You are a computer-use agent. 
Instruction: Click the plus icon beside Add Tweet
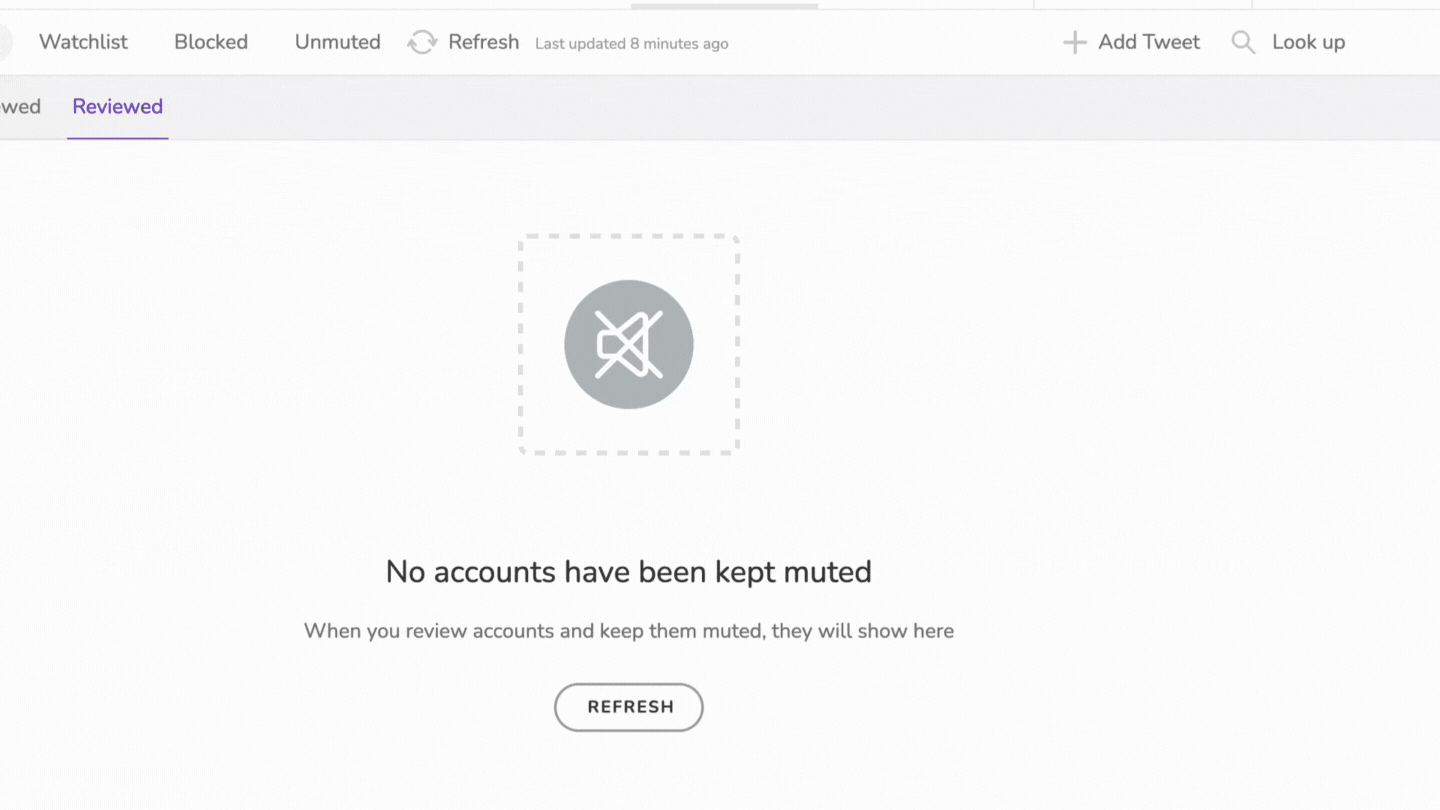[1074, 42]
